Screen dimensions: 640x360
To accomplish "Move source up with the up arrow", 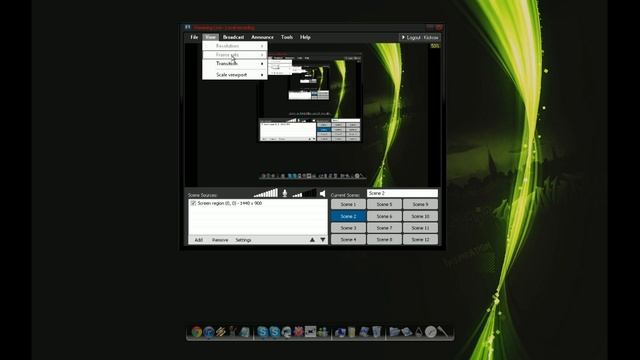I will click(x=312, y=240).
